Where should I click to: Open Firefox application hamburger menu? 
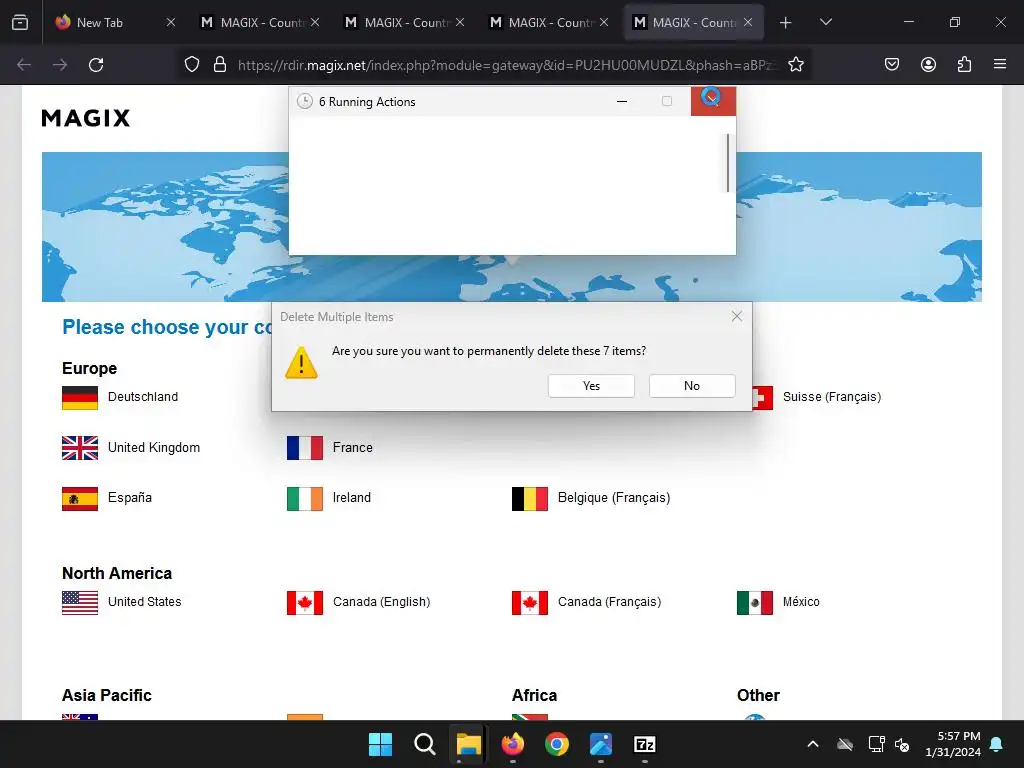(999, 65)
